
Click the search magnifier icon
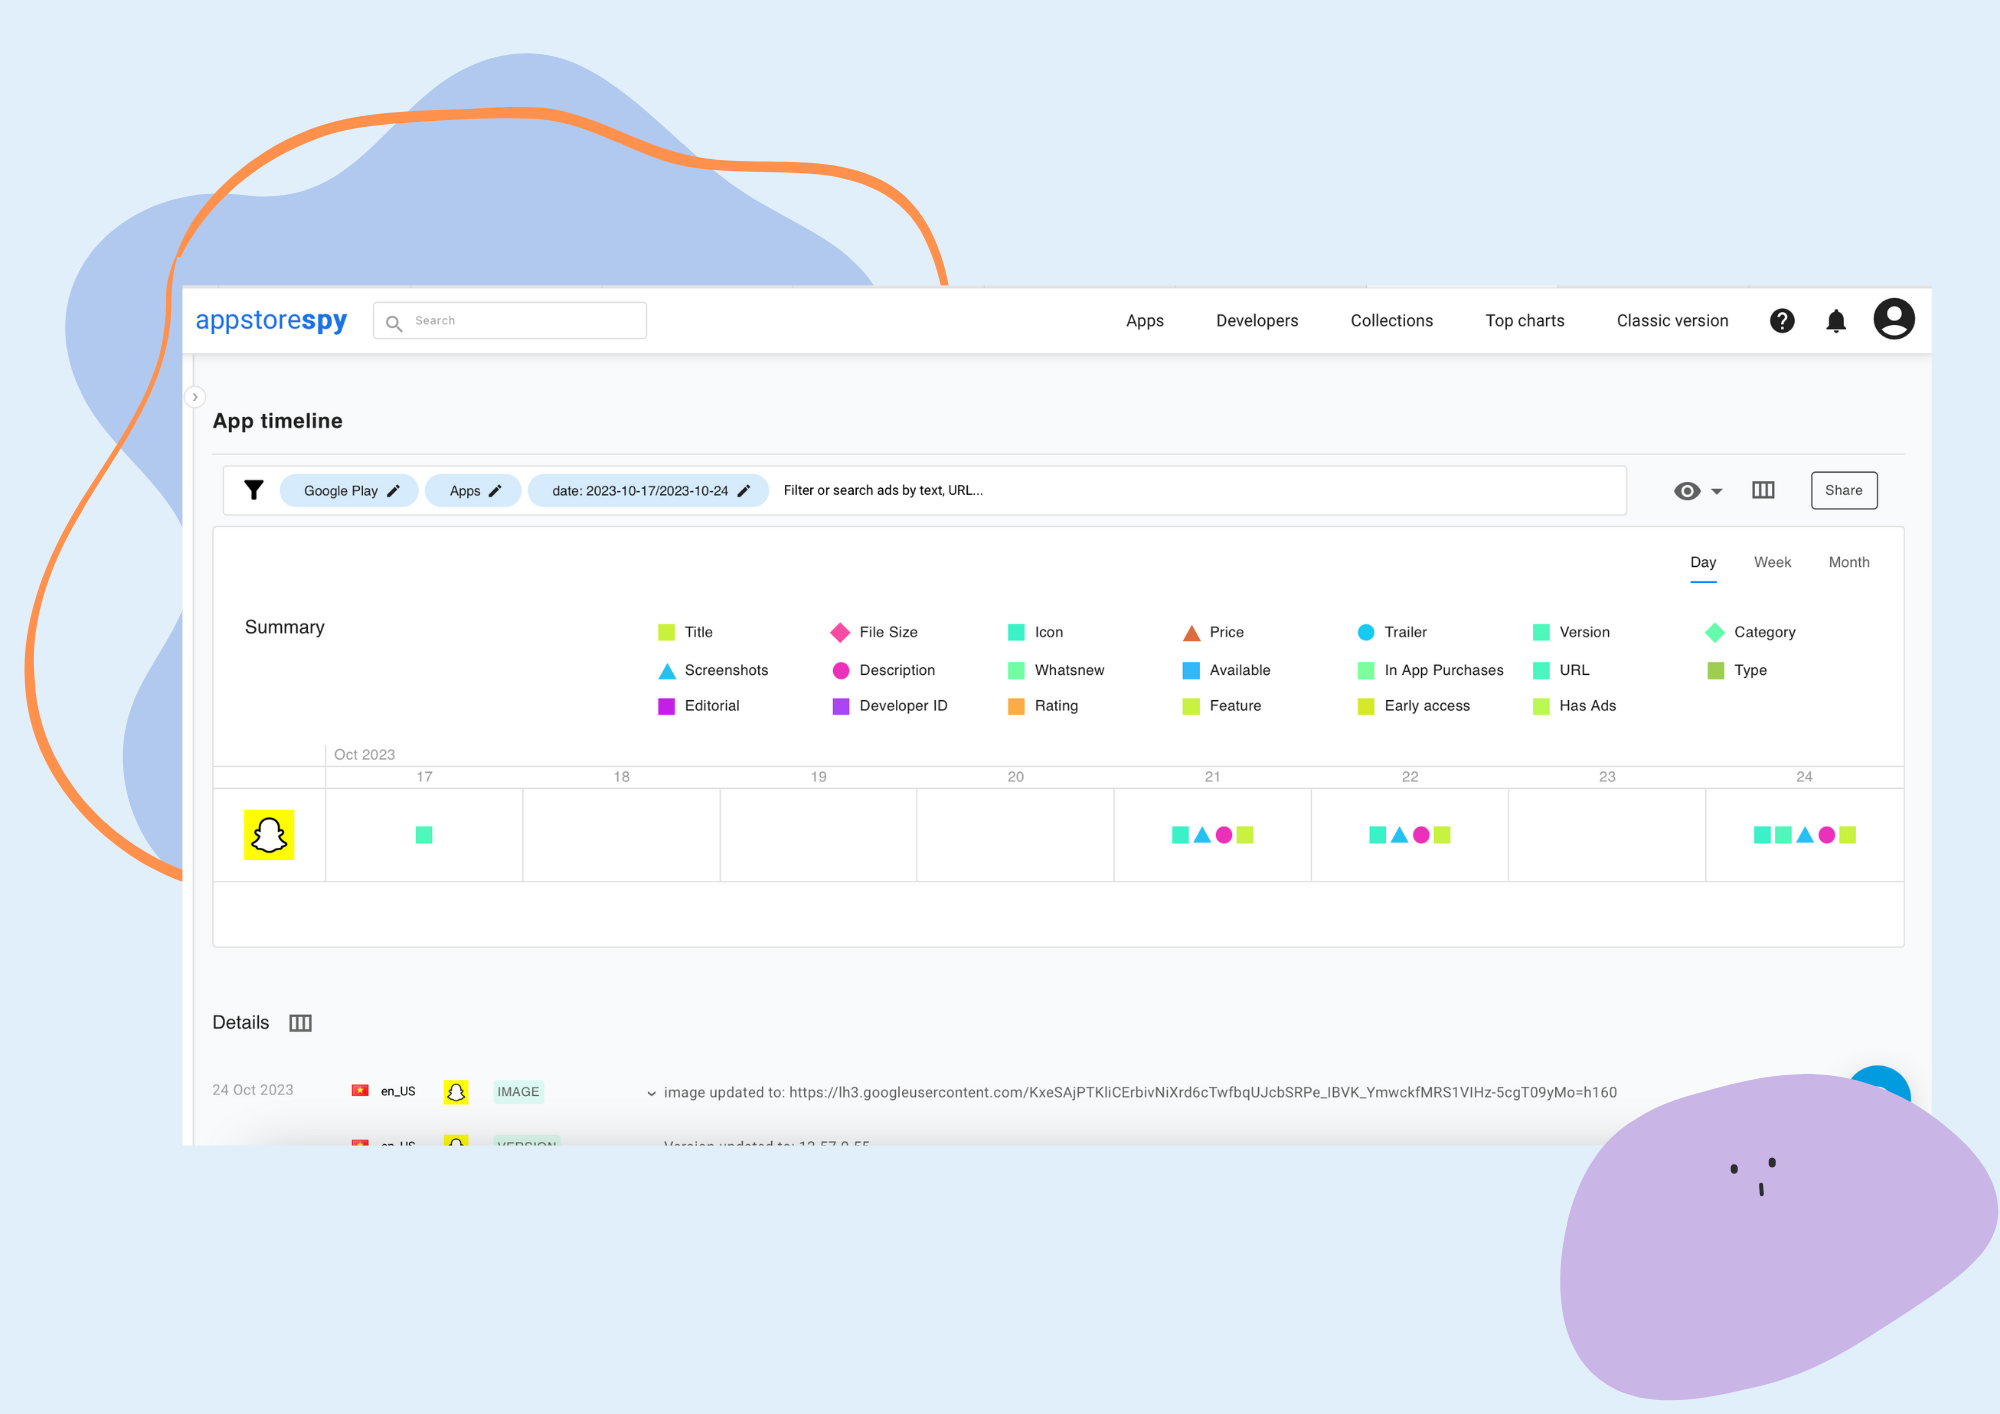[394, 322]
